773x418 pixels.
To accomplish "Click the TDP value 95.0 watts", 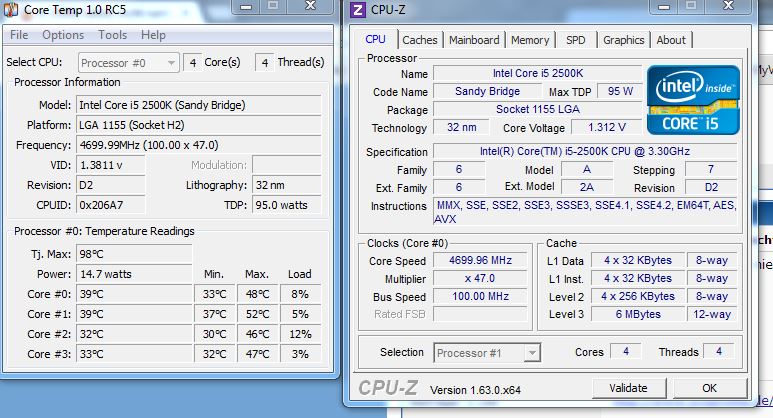I will coord(286,205).
